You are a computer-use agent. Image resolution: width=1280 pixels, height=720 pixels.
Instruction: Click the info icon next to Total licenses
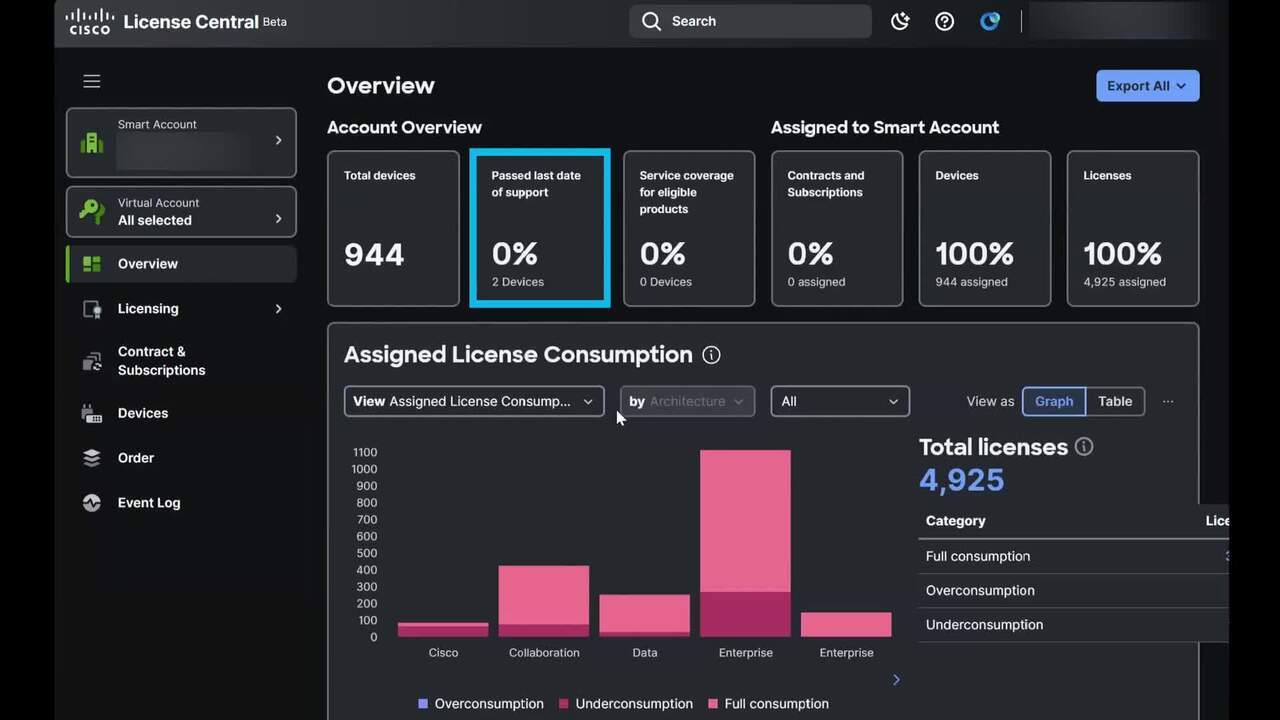[x=1084, y=447]
